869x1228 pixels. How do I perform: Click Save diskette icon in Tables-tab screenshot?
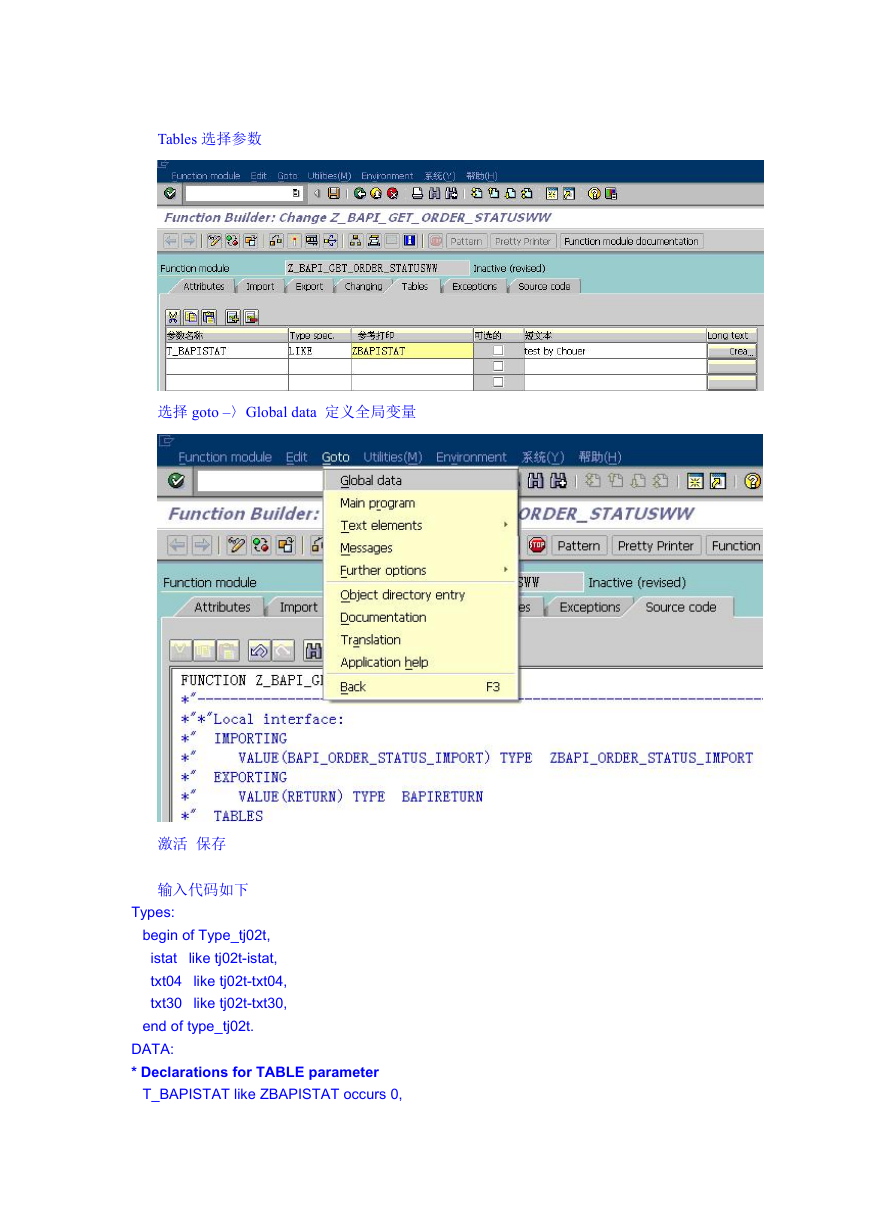click(333, 193)
